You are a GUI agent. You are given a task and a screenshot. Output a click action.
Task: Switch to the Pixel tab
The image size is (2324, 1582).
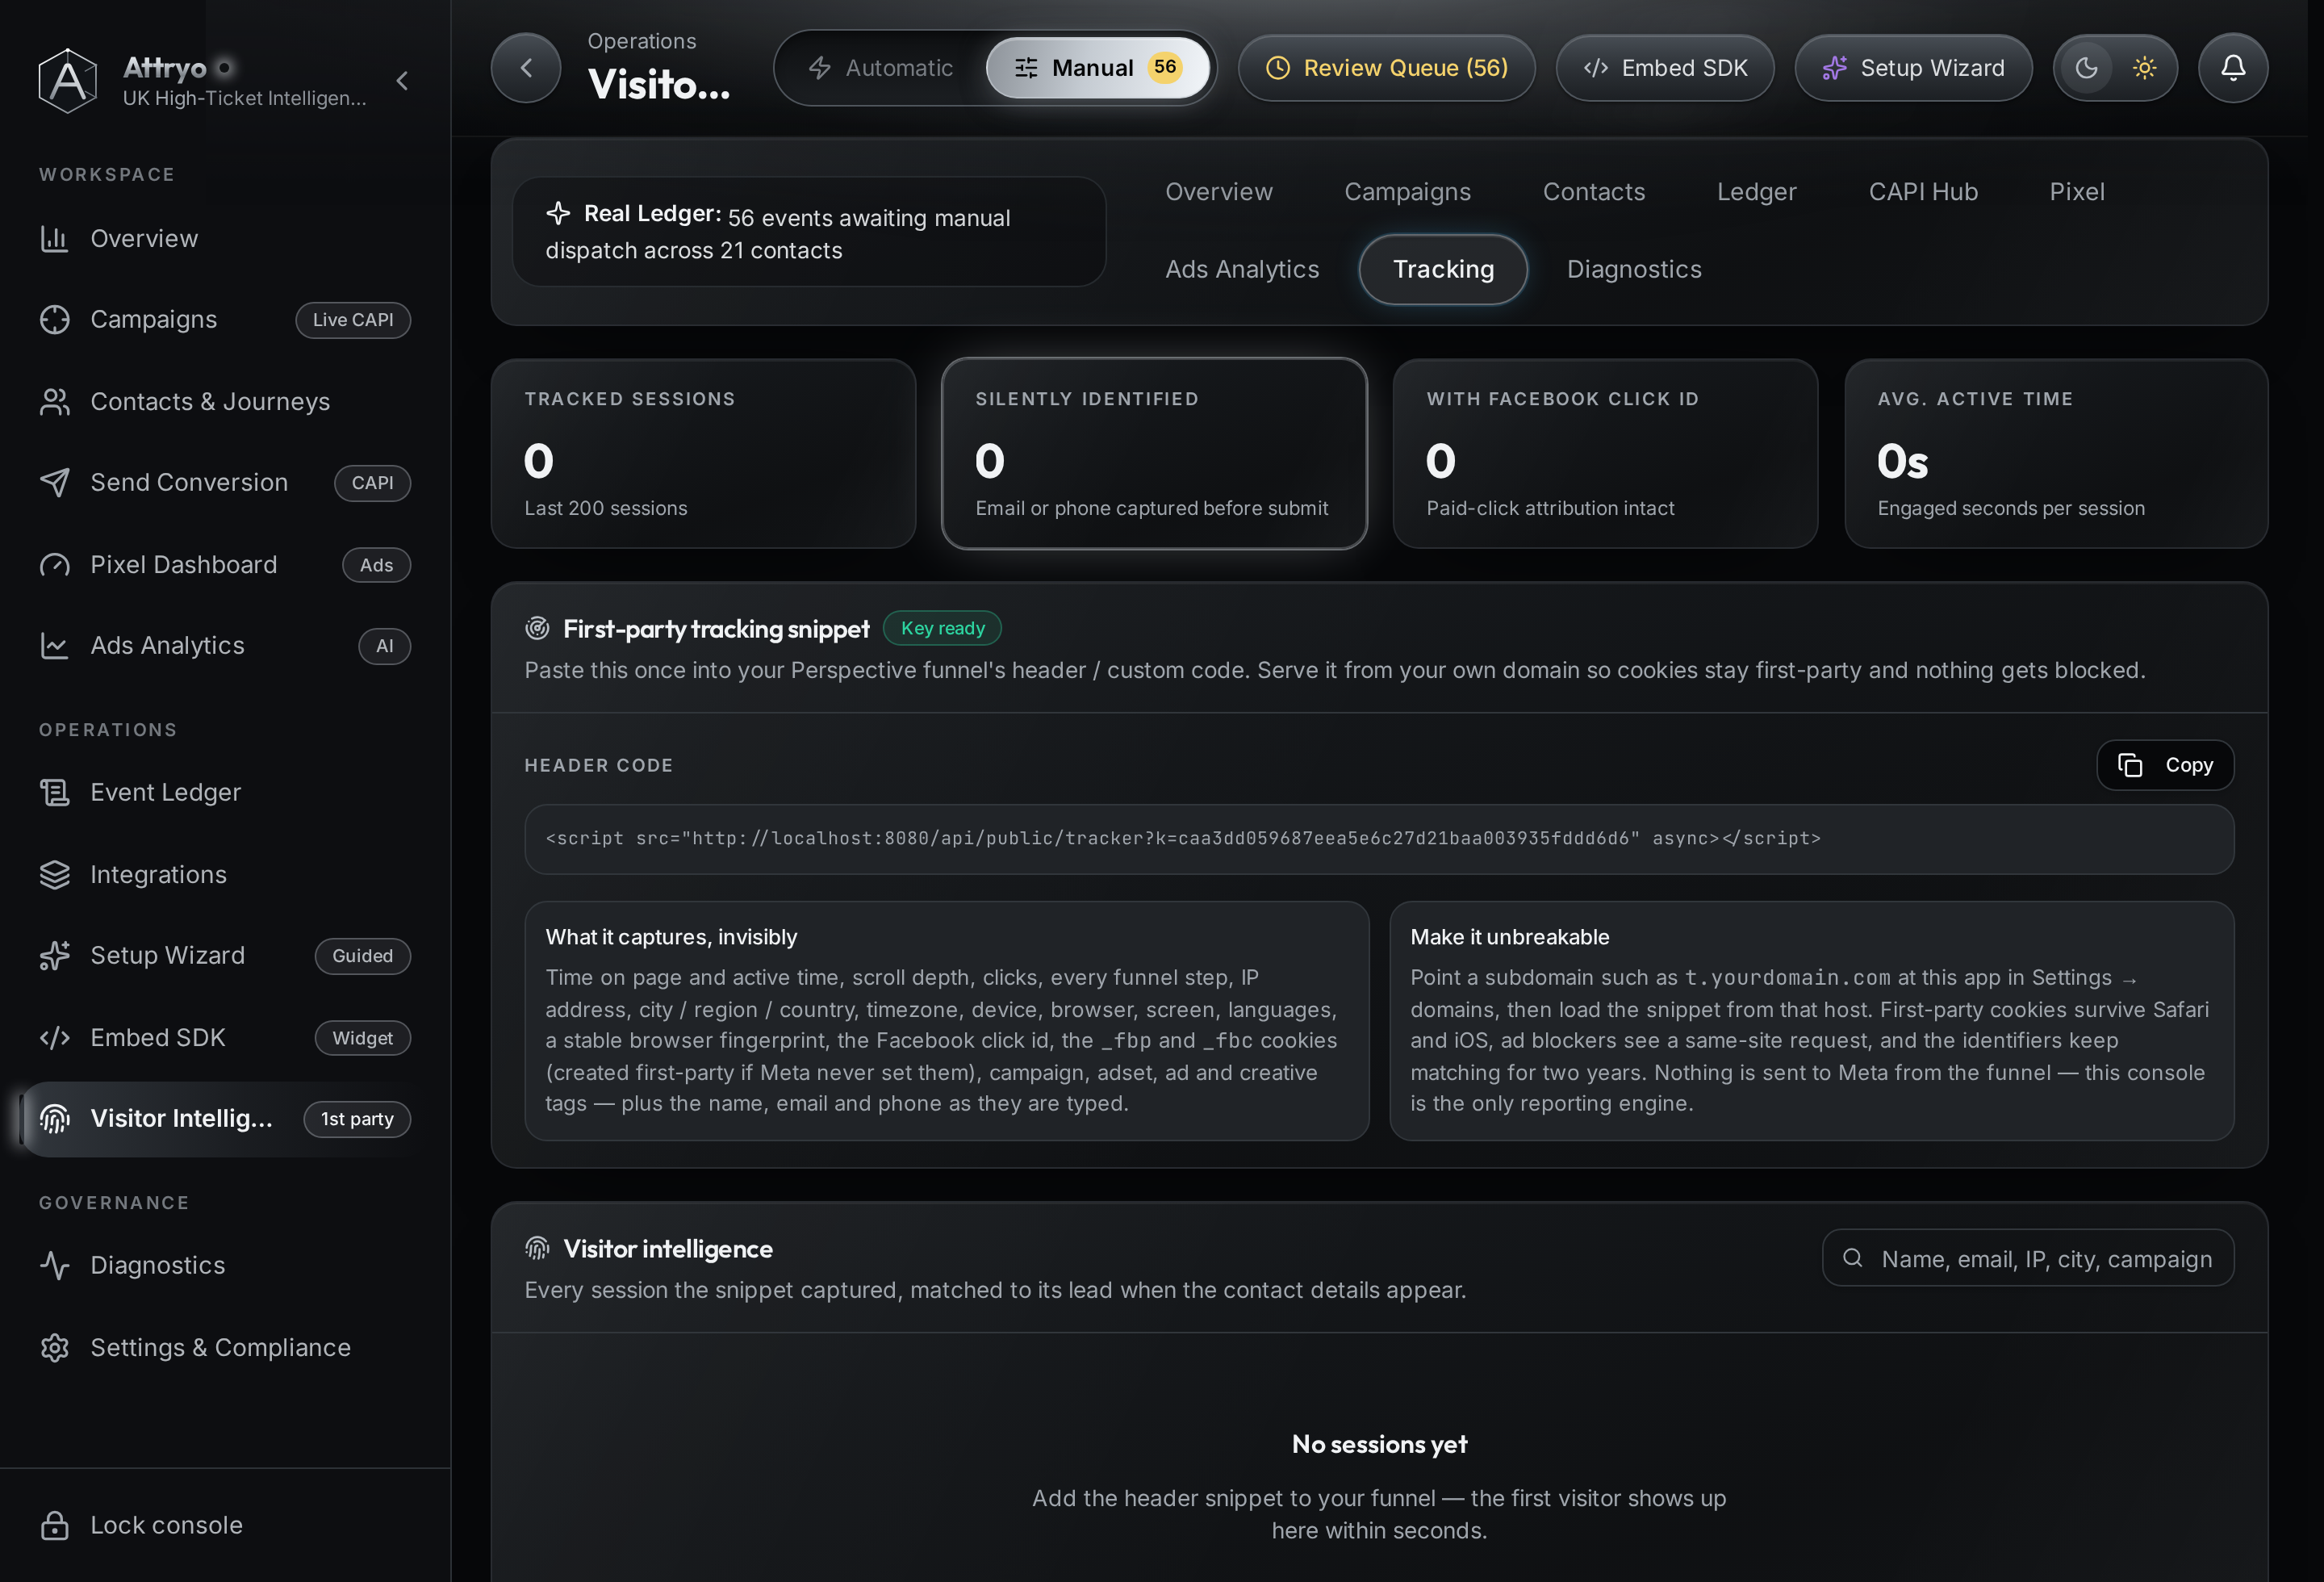point(2077,191)
